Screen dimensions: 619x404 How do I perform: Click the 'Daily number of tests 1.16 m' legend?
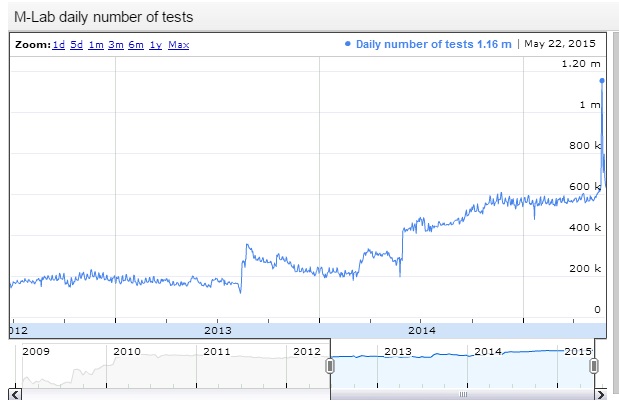[433, 44]
